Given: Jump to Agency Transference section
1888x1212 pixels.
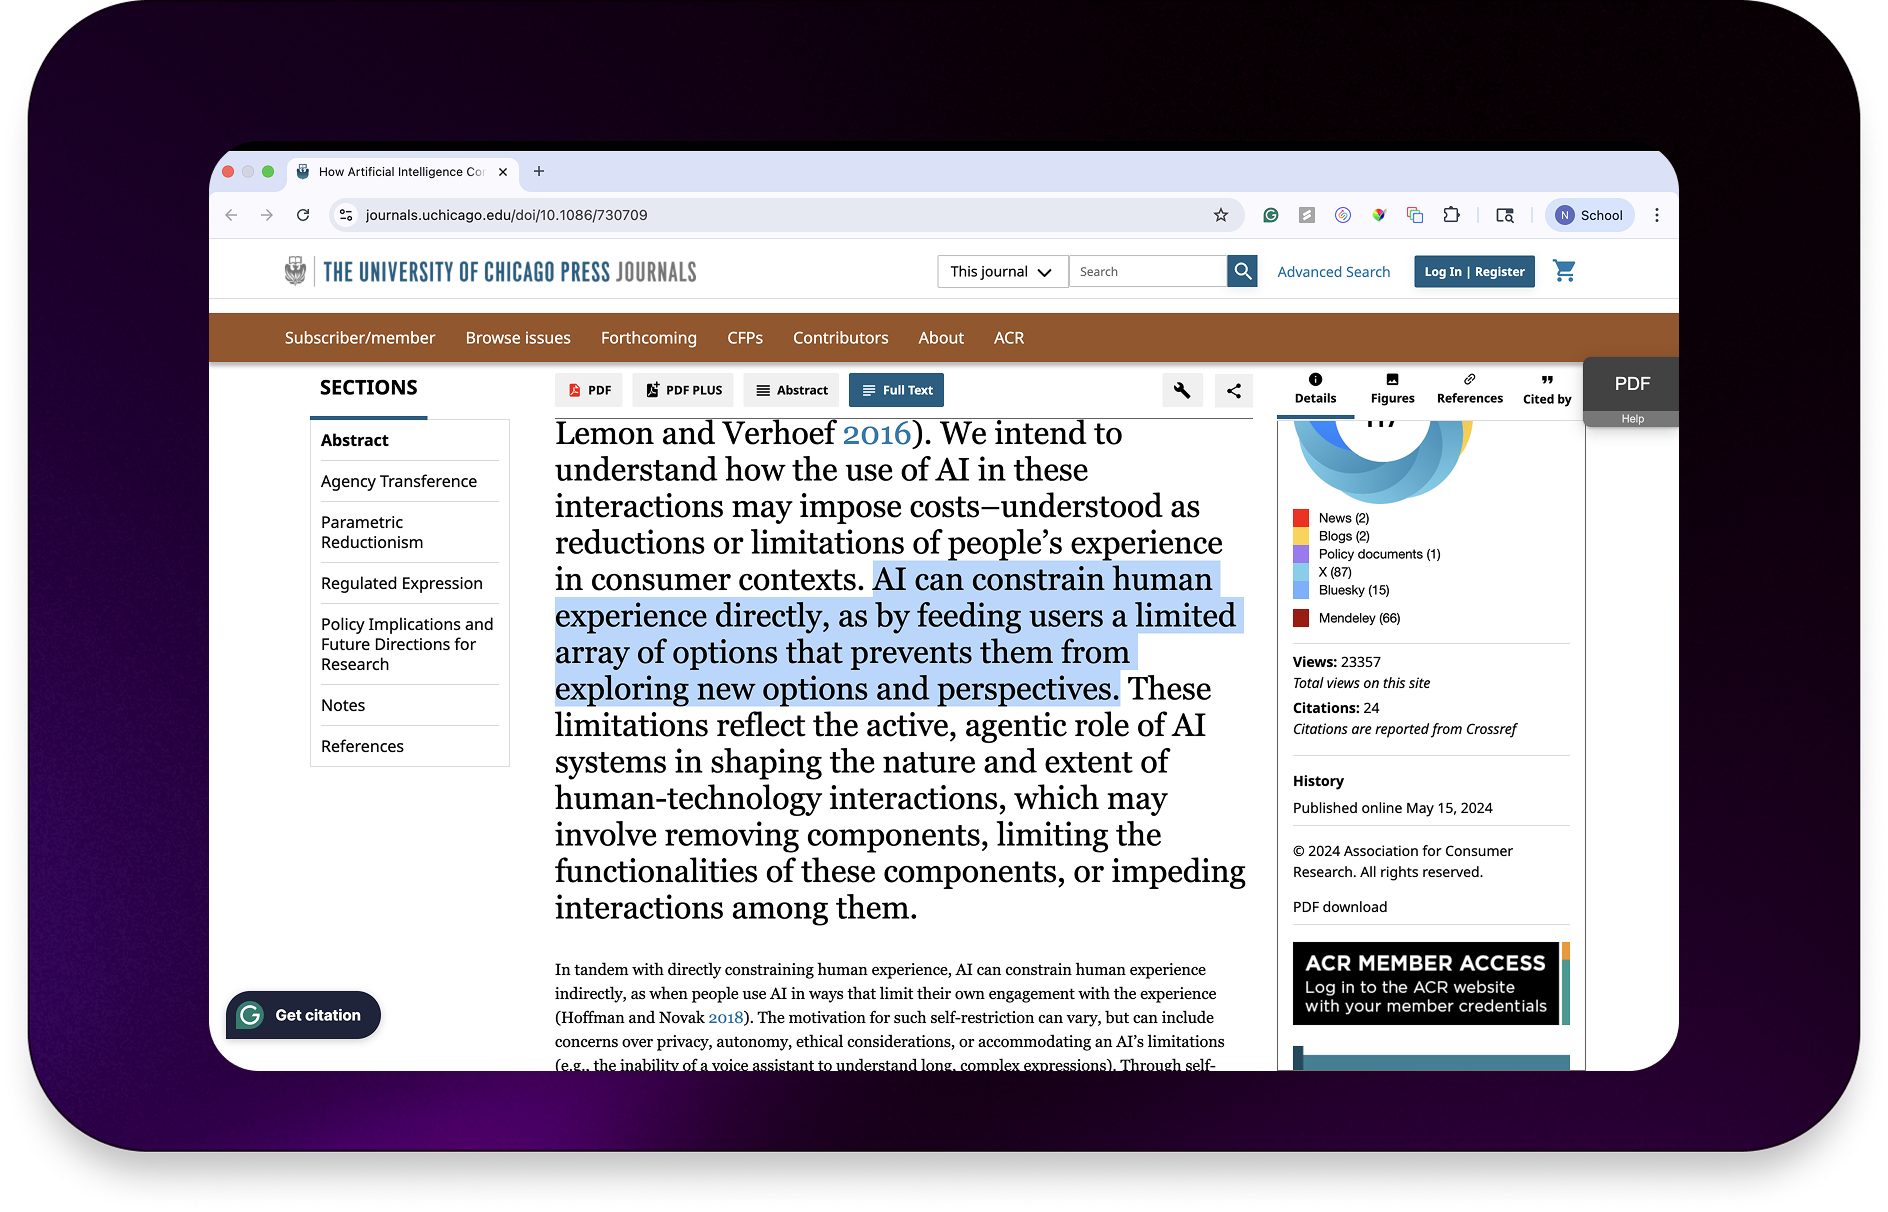Looking at the screenshot, I should tap(399, 481).
